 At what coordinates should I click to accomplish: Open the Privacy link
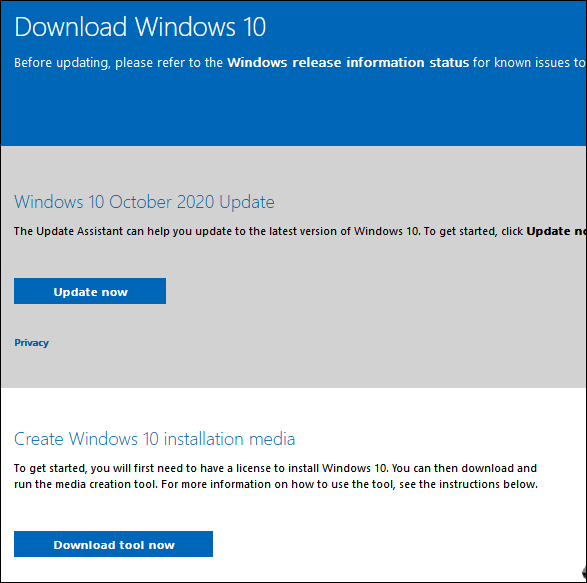click(x=31, y=343)
